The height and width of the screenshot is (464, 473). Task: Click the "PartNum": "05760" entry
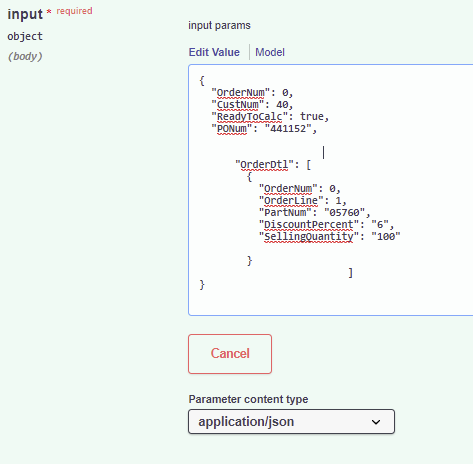click(315, 213)
